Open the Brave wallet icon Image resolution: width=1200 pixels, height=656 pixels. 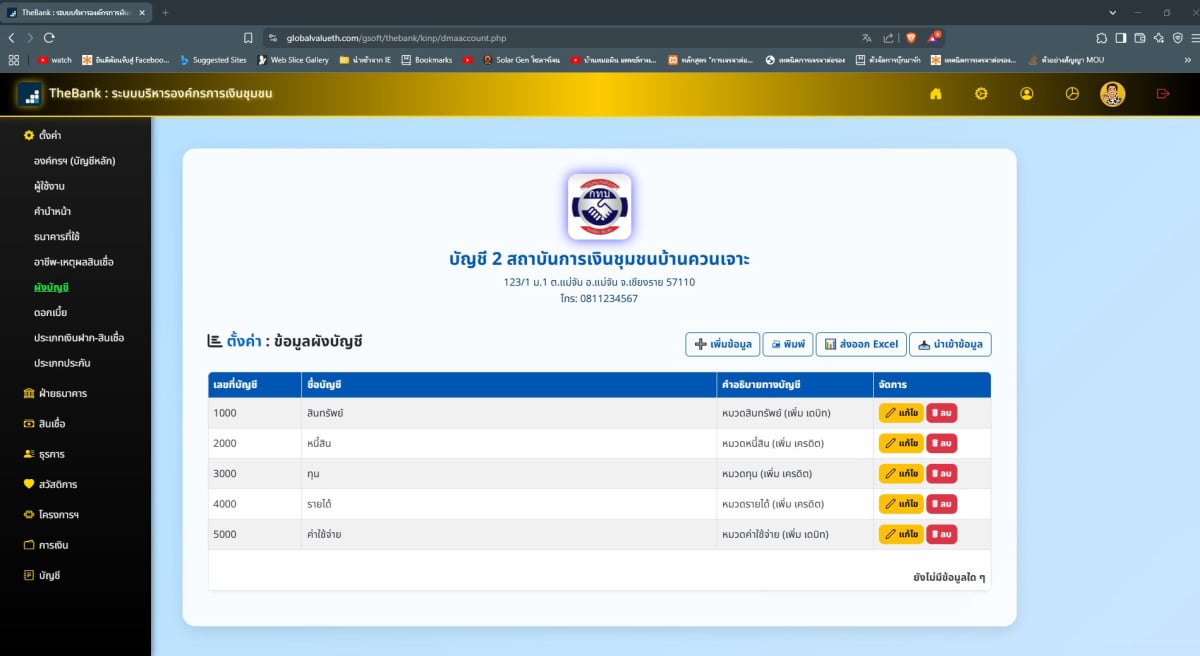pos(1139,37)
